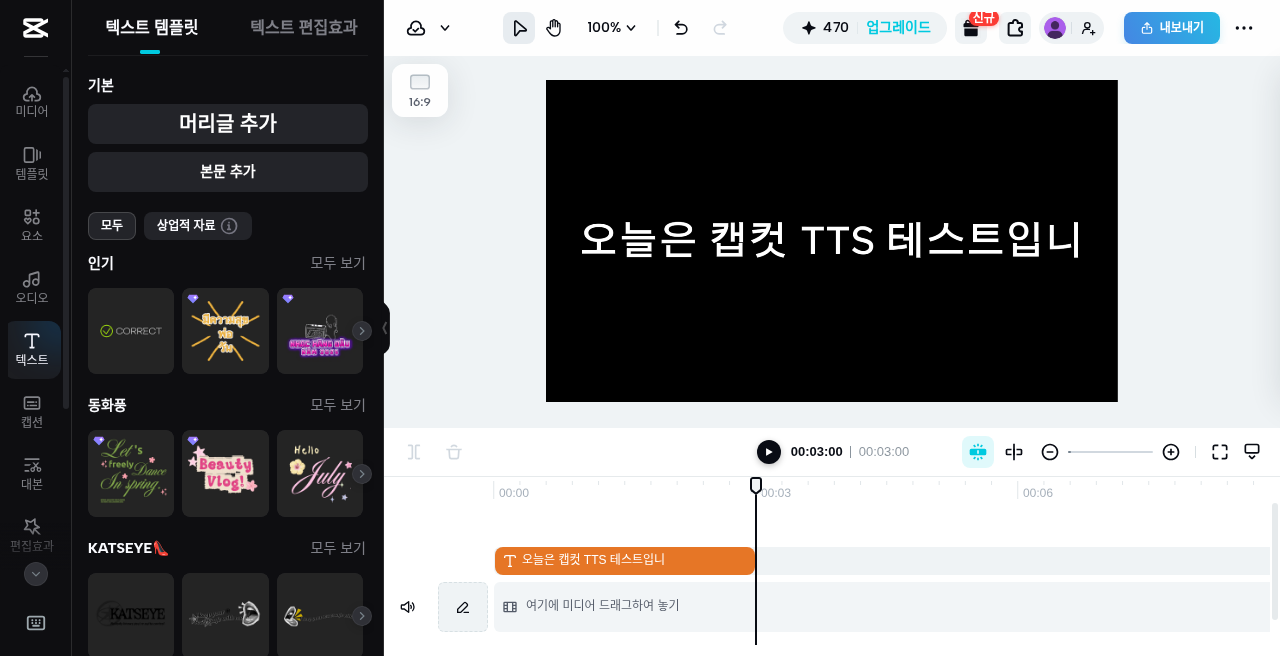Image resolution: width=1280 pixels, height=656 pixels.
Task: Show next templates in KATSEYE row
Action: tap(362, 616)
